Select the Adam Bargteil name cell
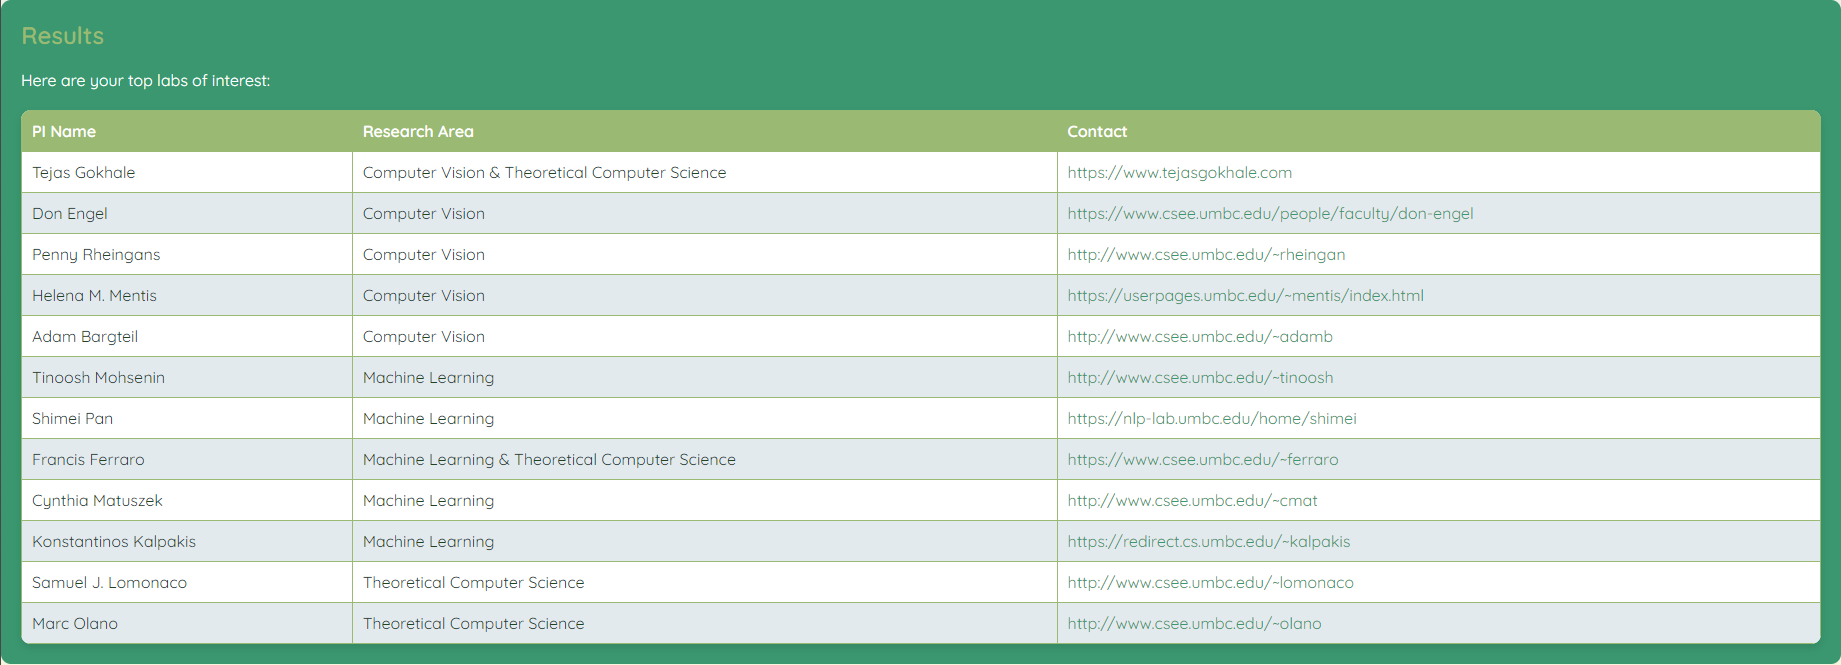1841x665 pixels. tap(187, 336)
